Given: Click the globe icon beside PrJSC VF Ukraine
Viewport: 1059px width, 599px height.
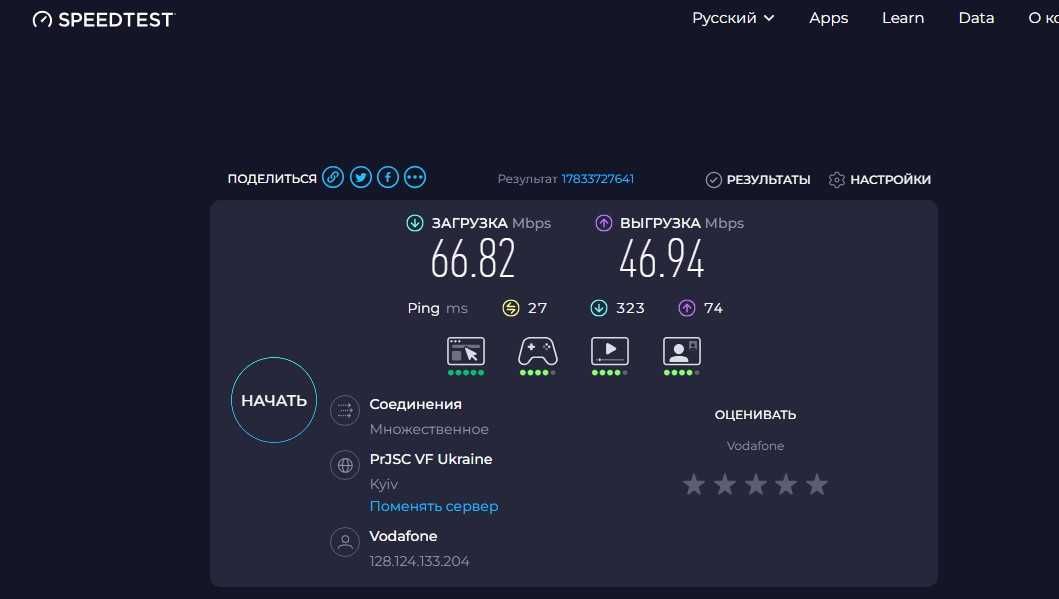Looking at the screenshot, I should 345,465.
